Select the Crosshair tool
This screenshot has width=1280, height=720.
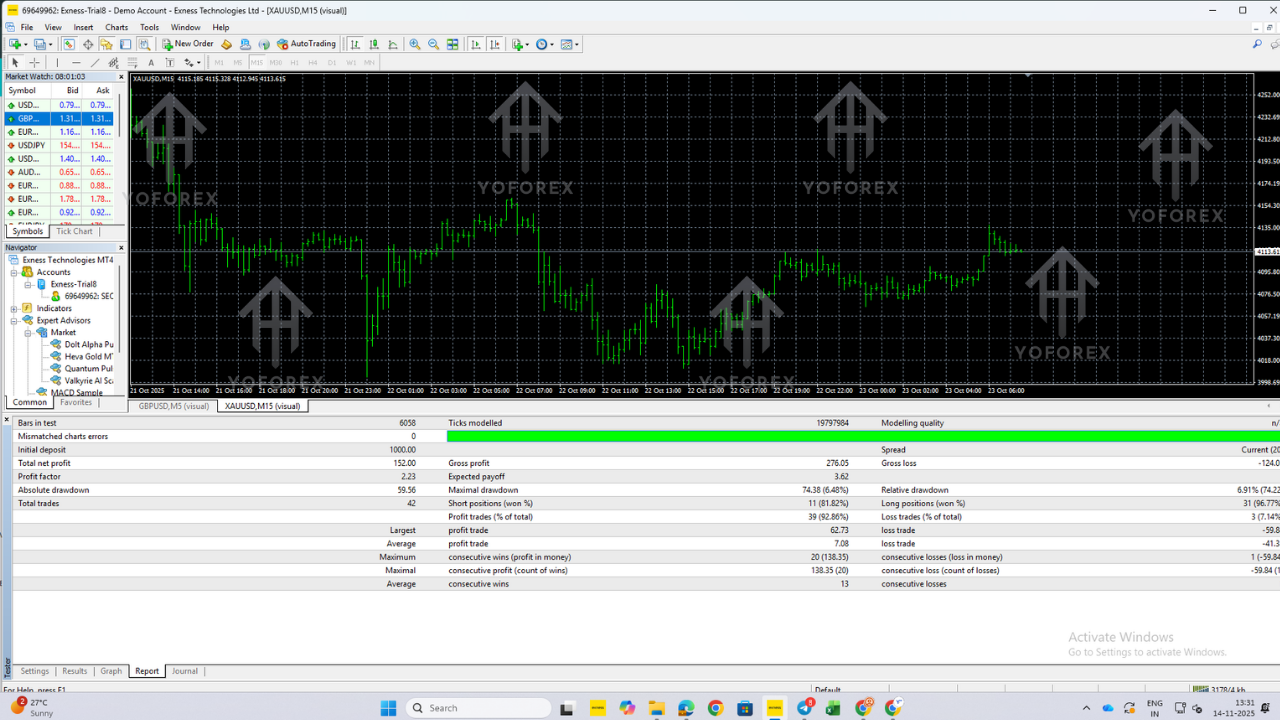click(34, 63)
